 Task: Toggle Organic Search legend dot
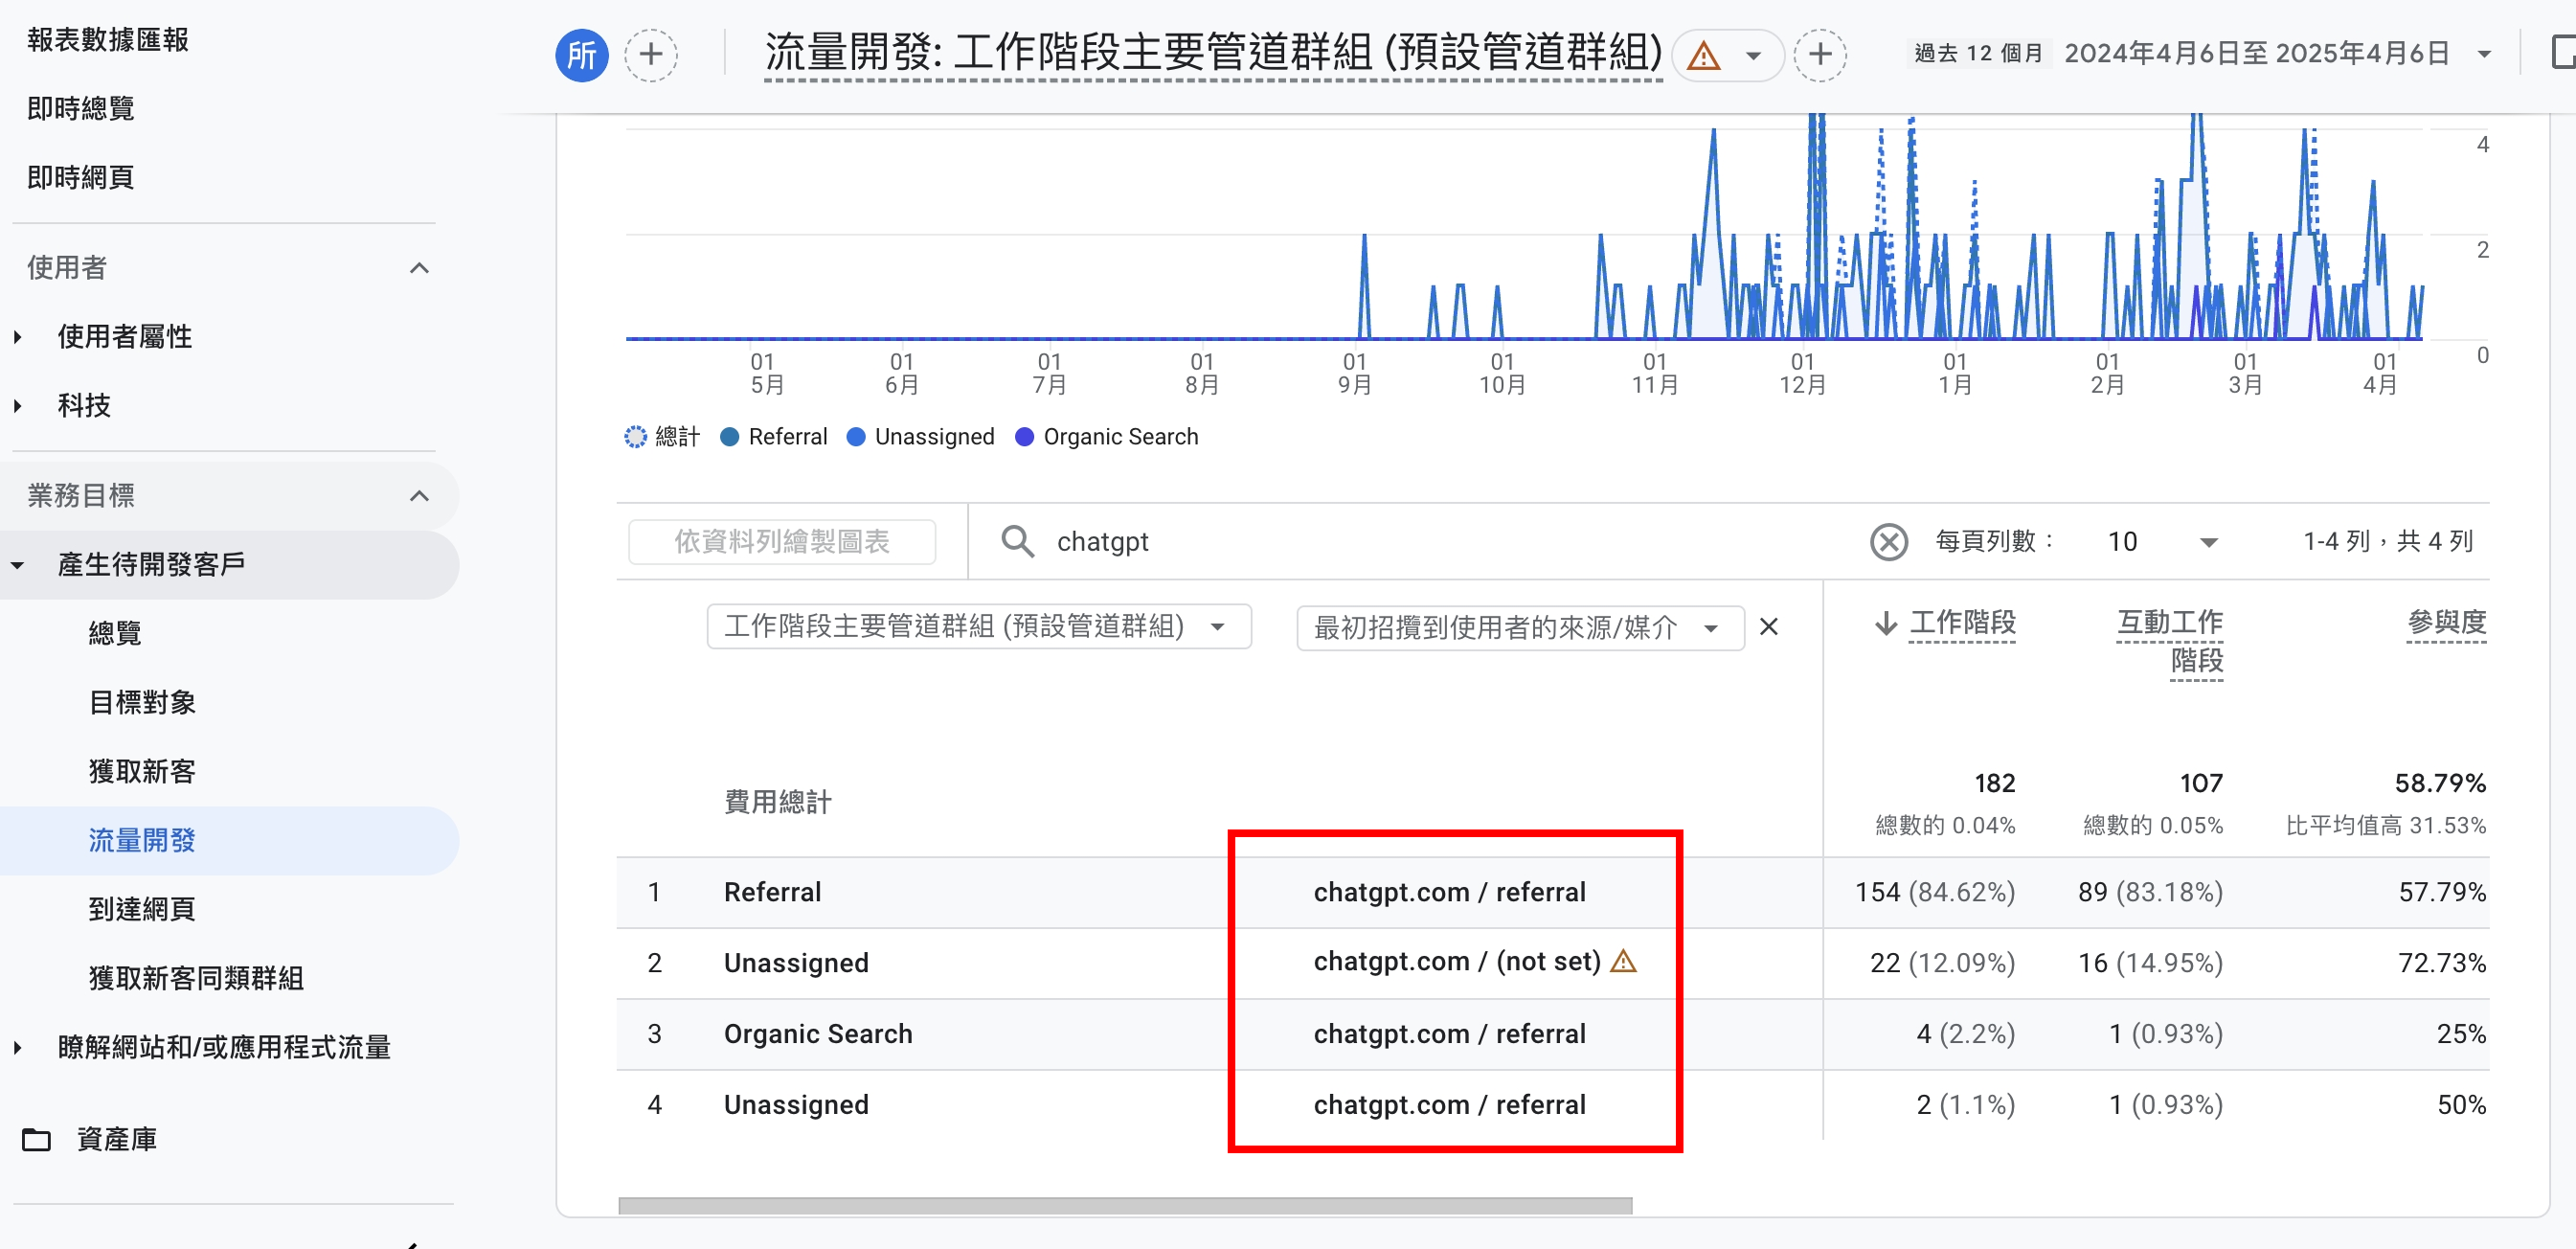[x=1024, y=437]
